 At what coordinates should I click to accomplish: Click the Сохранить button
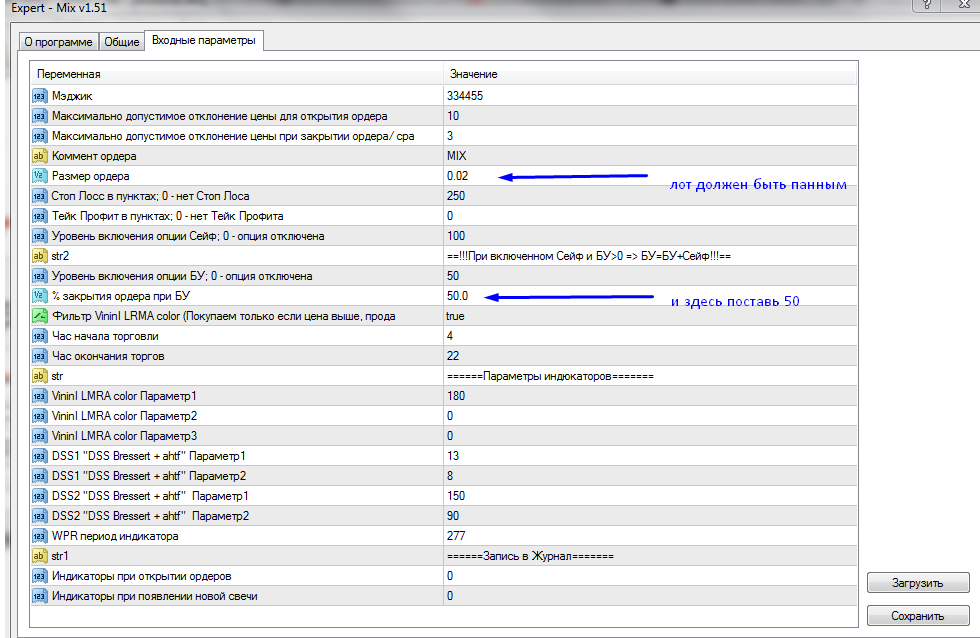[918, 616]
